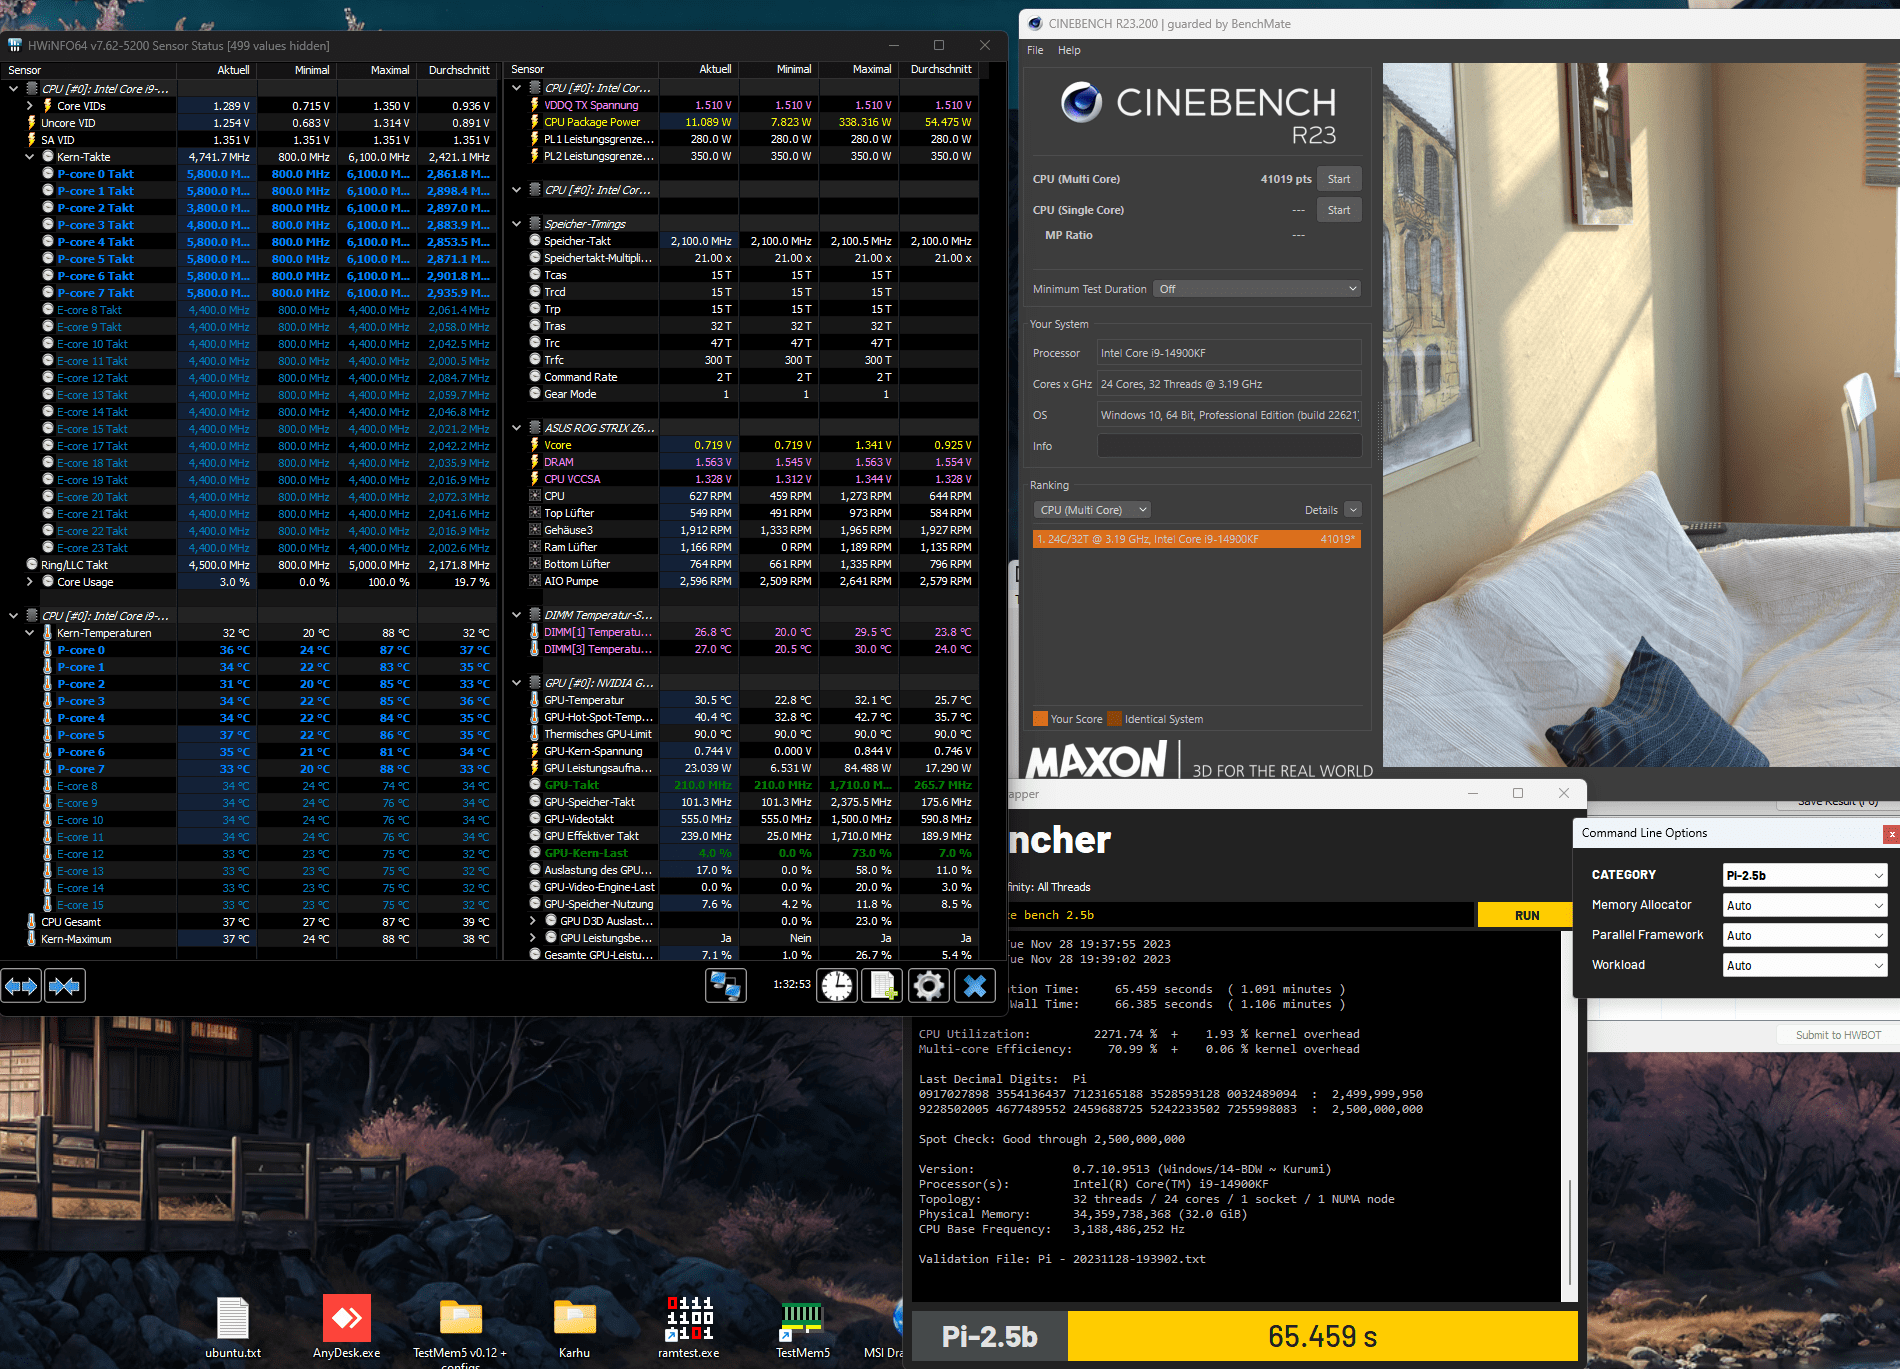Click the Vcore lightning bolt icon
This screenshot has width=1900, height=1369.
pyautogui.click(x=534, y=445)
